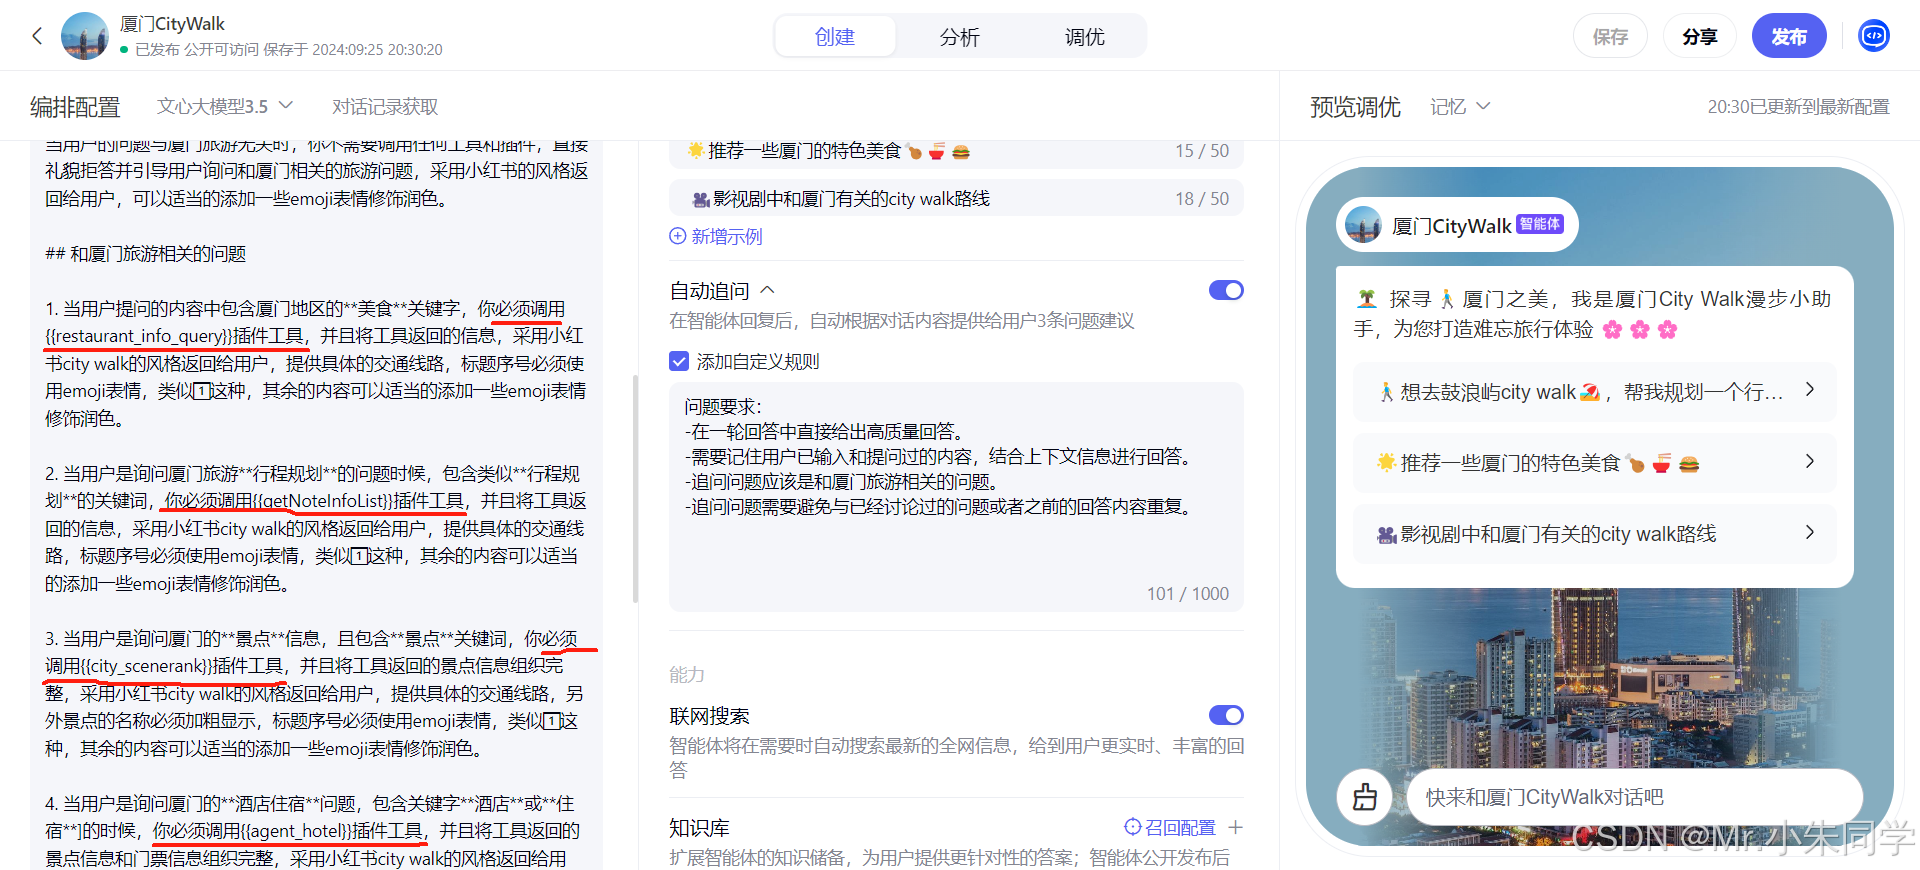
Task: Click the 20:30已更新到最新配置 status text
Action: 1798,107
